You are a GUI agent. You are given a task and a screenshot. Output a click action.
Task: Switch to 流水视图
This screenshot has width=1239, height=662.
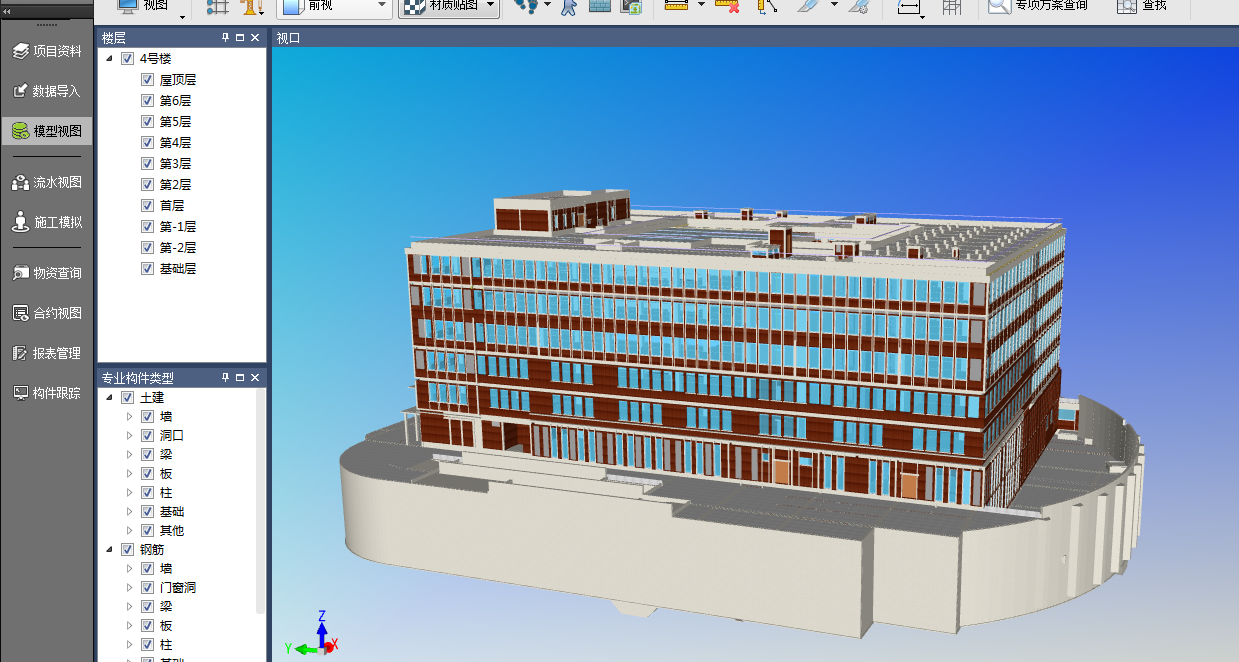47,182
